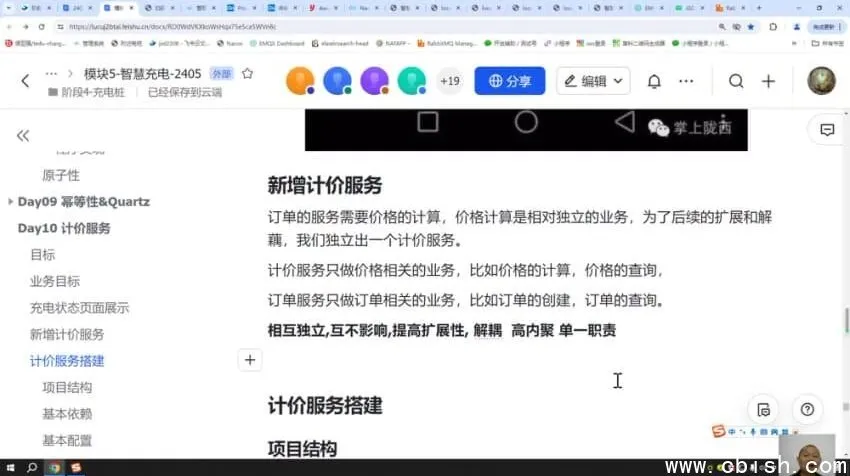Click the 外部 external tag
This screenshot has height=476, width=850.
click(x=221, y=74)
